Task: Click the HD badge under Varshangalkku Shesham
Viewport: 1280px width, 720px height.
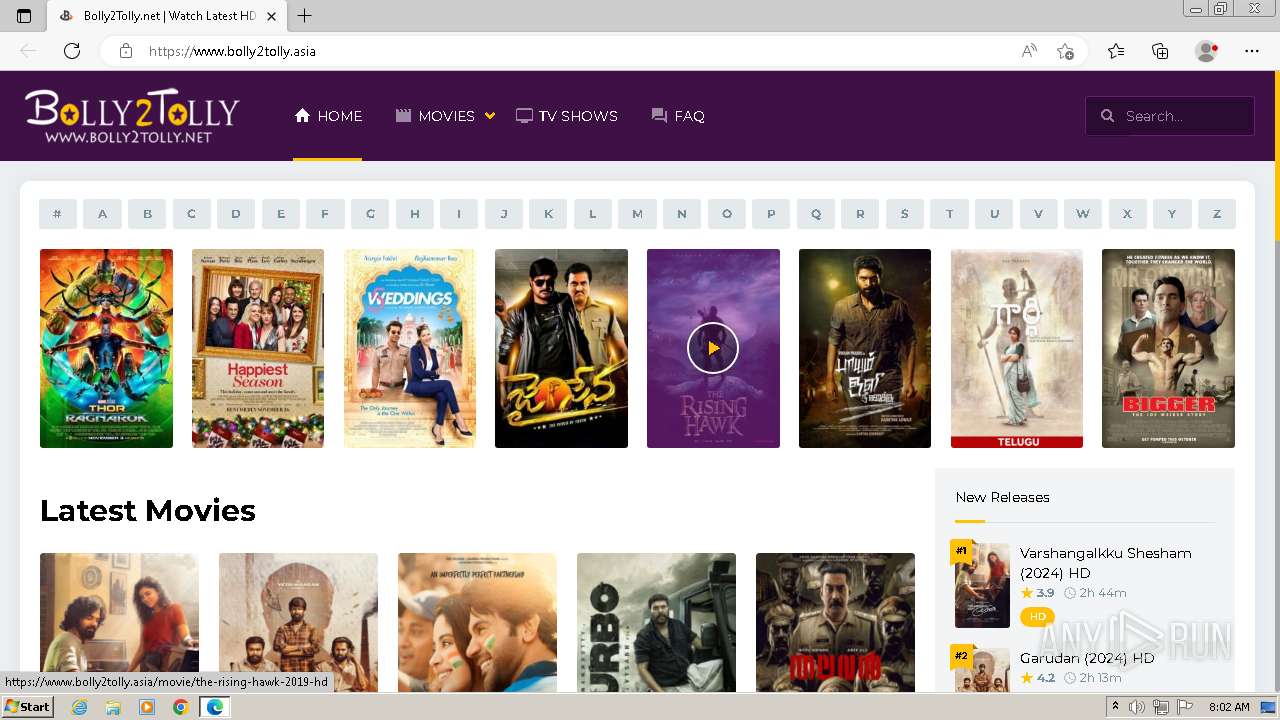Action: pyautogui.click(x=1037, y=617)
